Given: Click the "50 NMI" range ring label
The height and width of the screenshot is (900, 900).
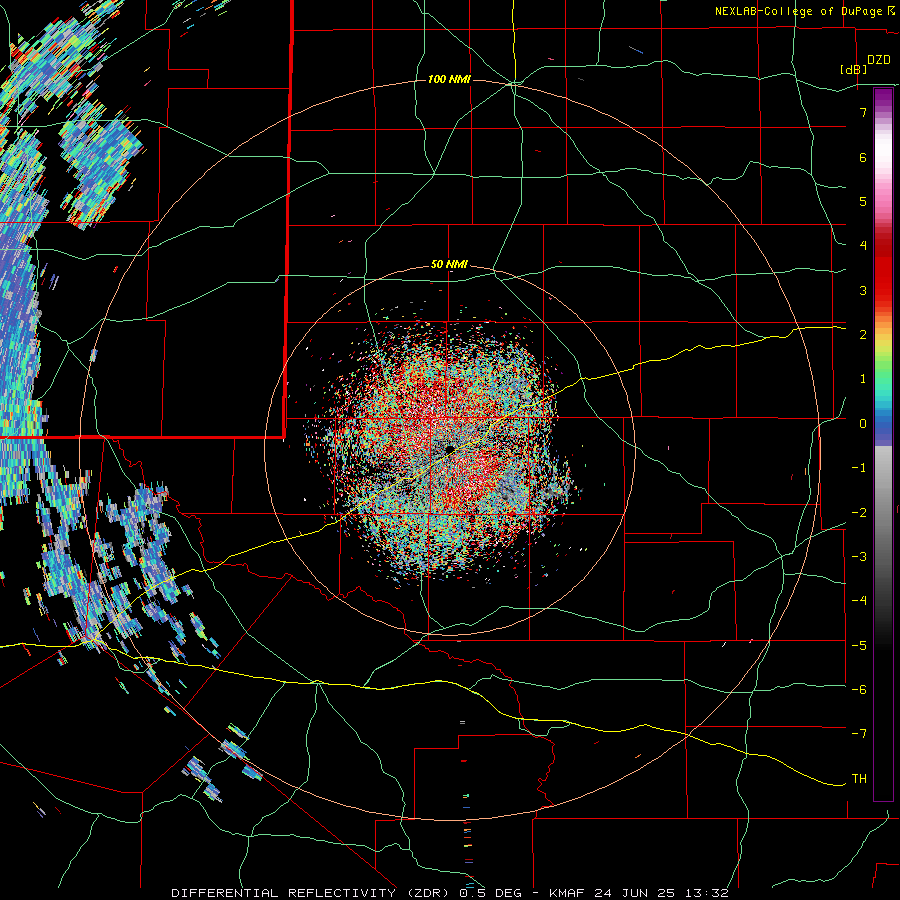Looking at the screenshot, I should [449, 265].
